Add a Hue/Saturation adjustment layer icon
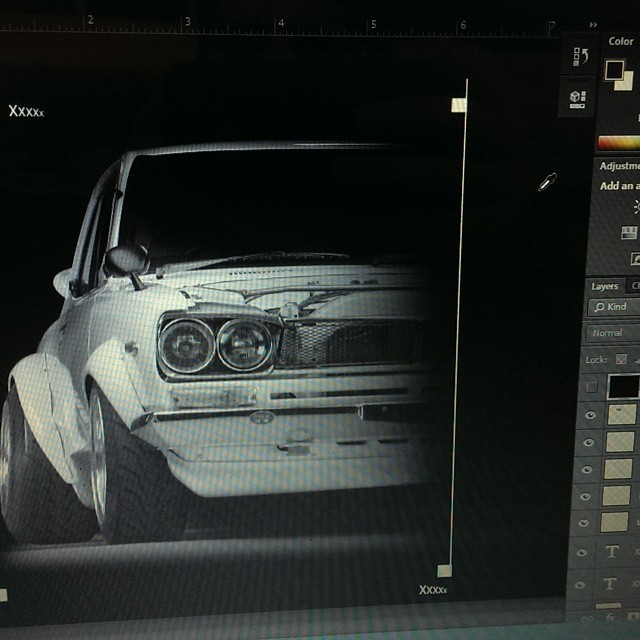 (629, 233)
